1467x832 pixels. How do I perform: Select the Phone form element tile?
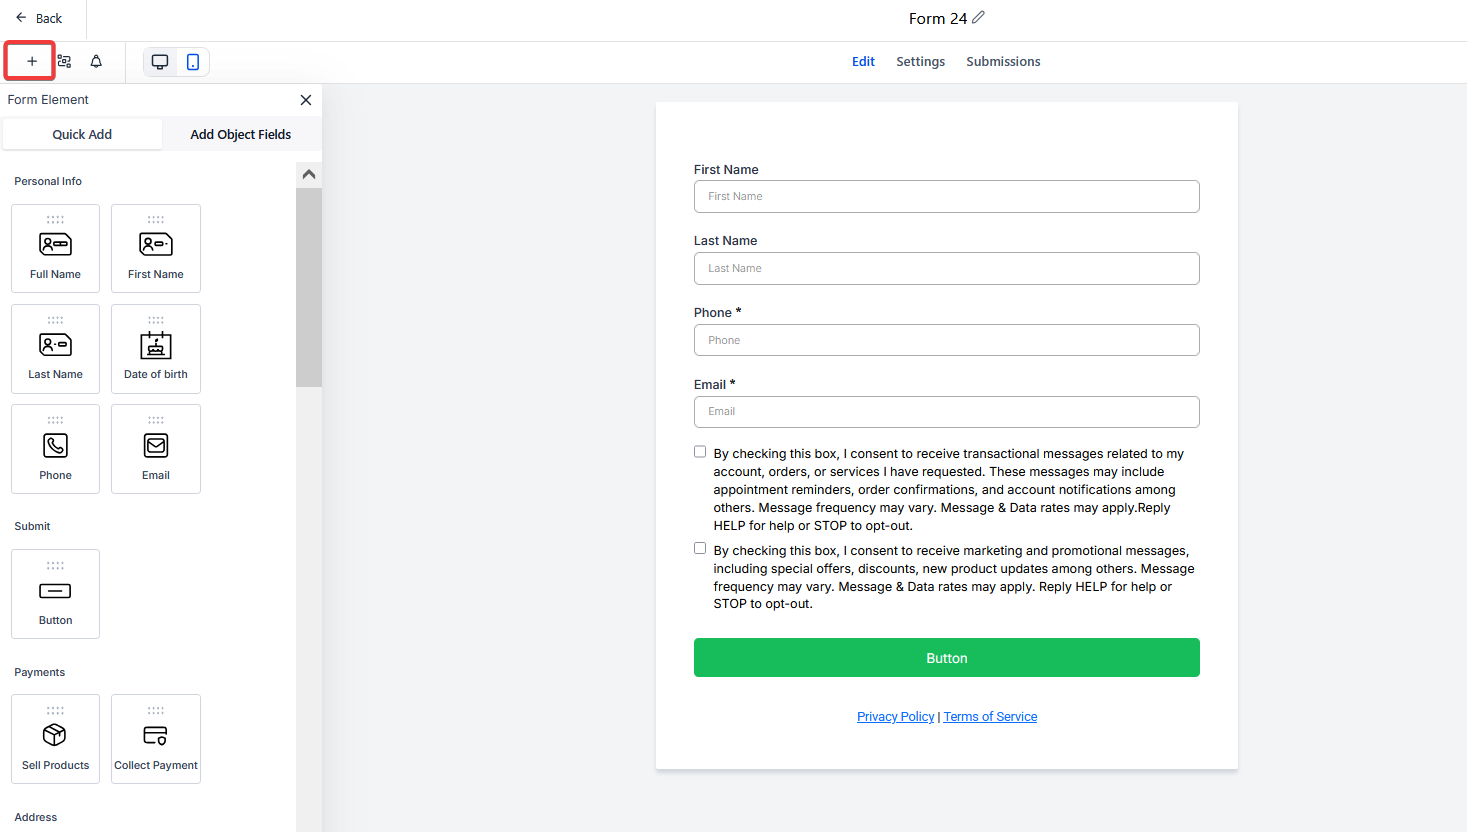(x=56, y=449)
